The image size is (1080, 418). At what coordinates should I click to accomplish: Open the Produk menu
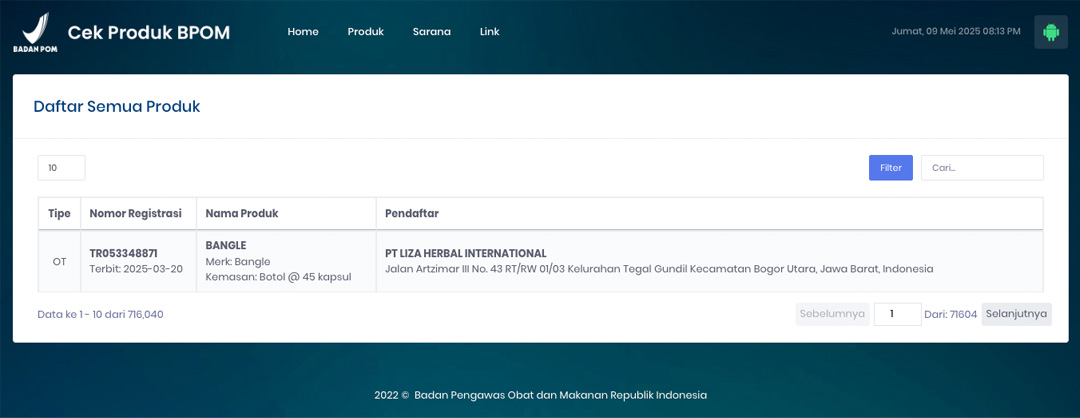click(x=366, y=32)
